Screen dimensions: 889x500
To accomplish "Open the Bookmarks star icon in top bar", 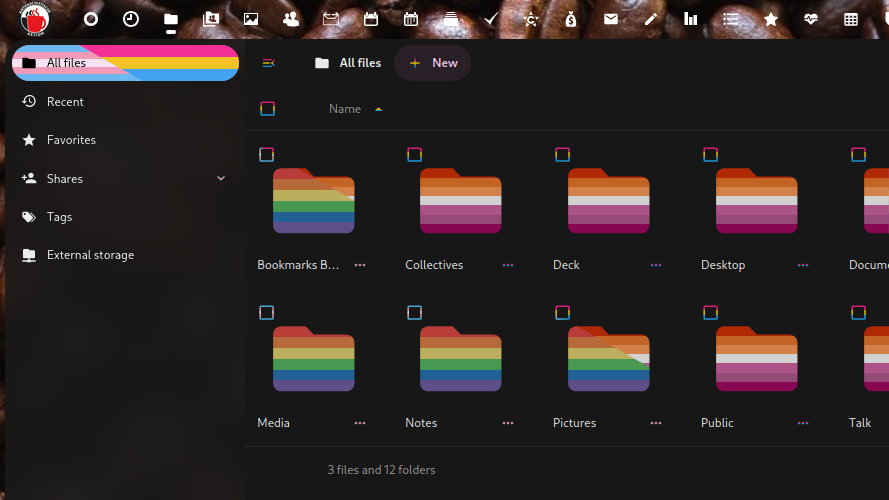I will click(x=771, y=19).
